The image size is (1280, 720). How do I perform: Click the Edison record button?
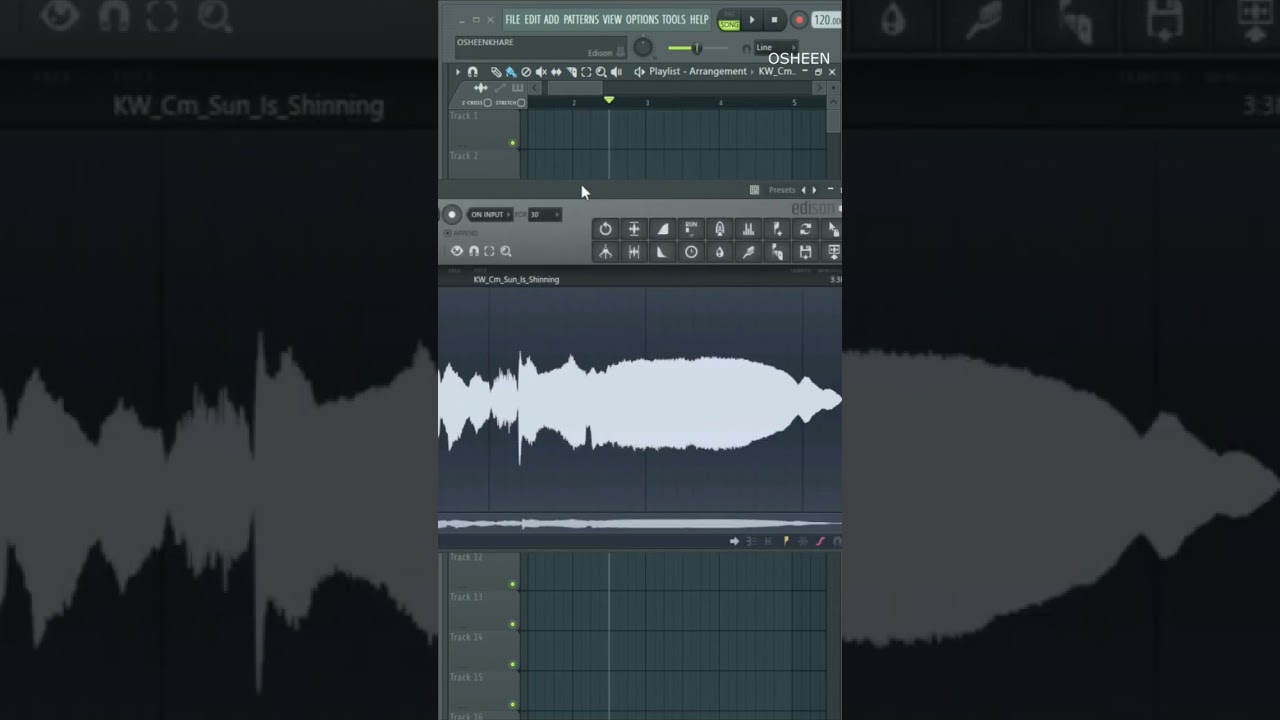[x=452, y=214]
